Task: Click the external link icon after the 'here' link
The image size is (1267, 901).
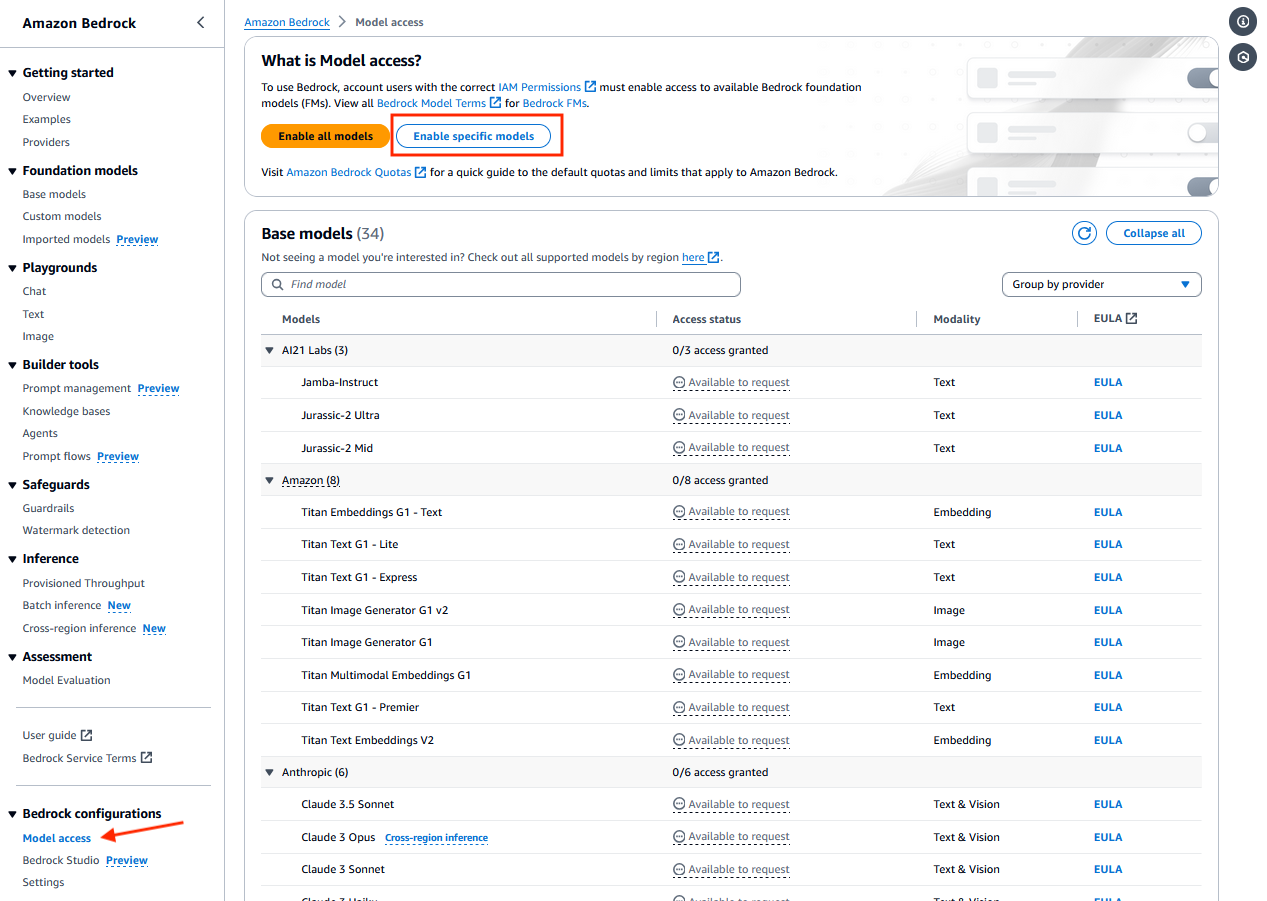Action: pyautogui.click(x=714, y=257)
